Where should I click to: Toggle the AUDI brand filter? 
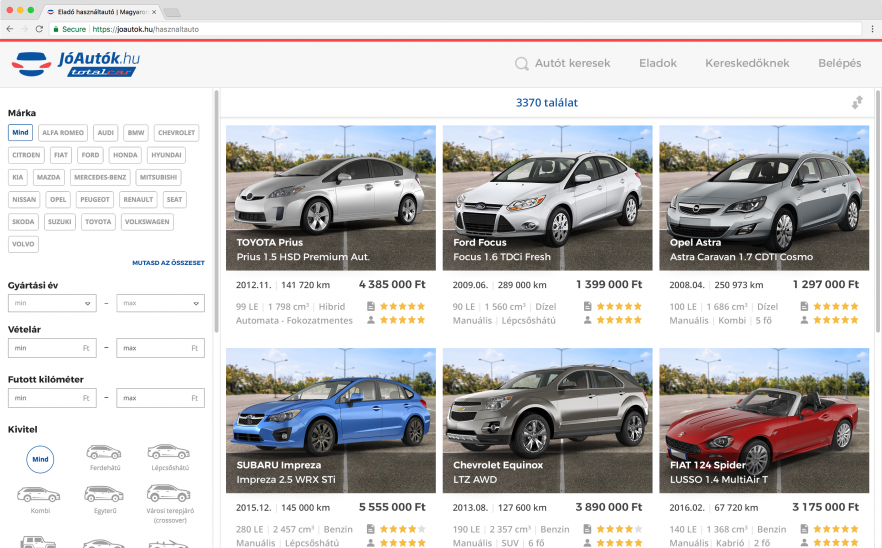105,133
